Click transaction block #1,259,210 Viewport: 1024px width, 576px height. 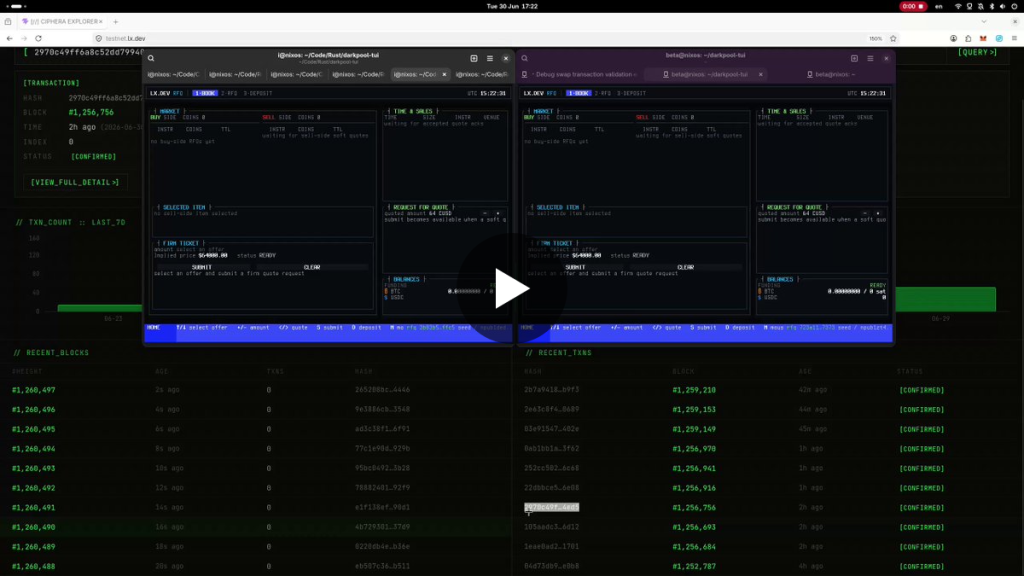pos(694,390)
